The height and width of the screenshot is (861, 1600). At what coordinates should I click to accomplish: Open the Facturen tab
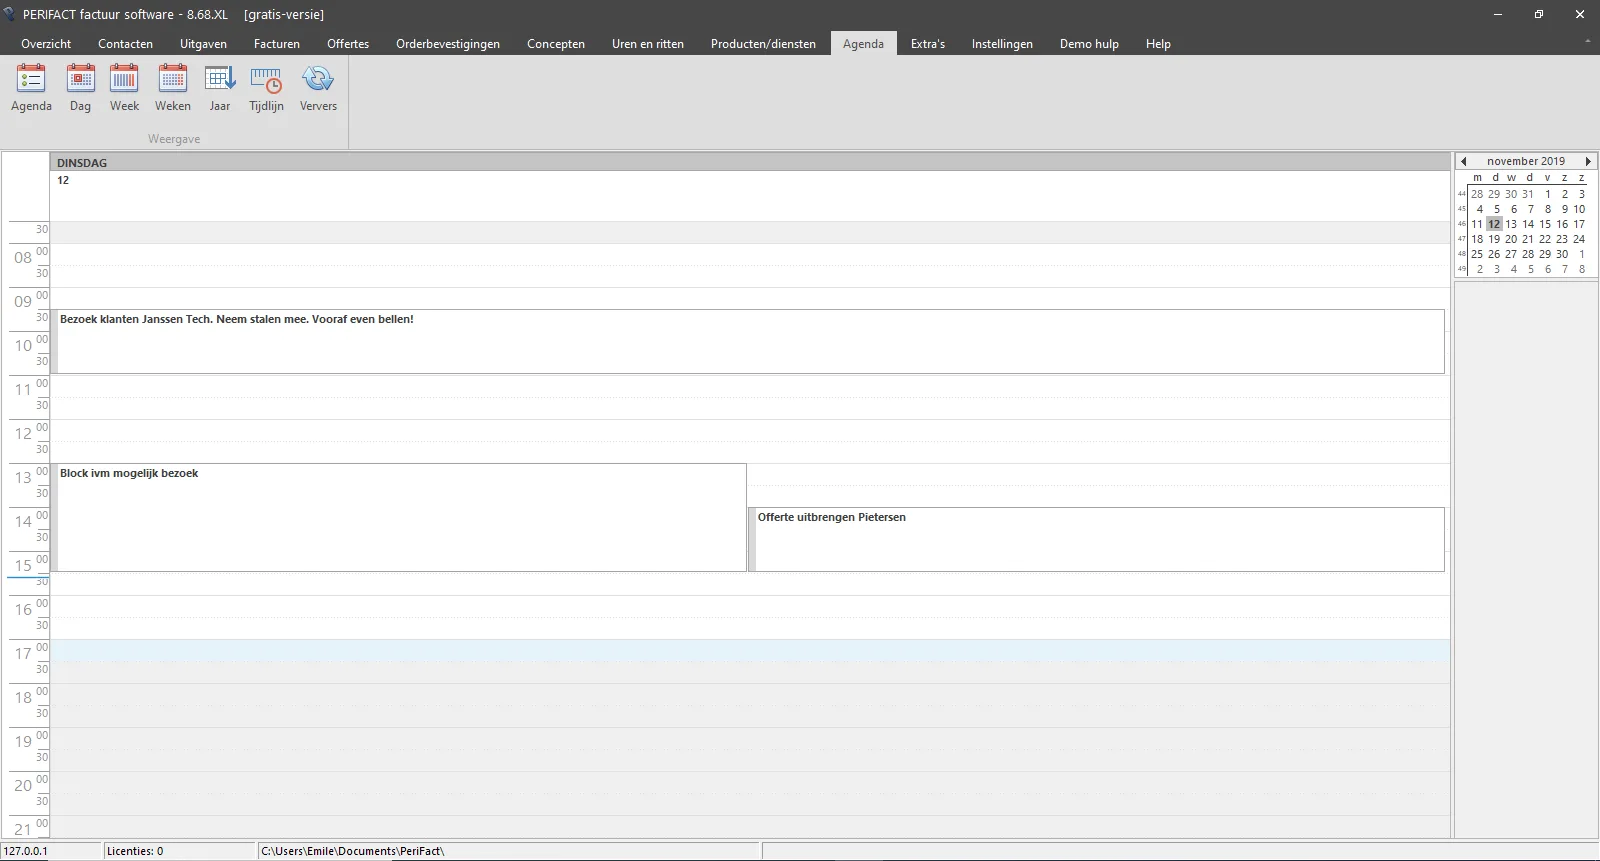(277, 44)
